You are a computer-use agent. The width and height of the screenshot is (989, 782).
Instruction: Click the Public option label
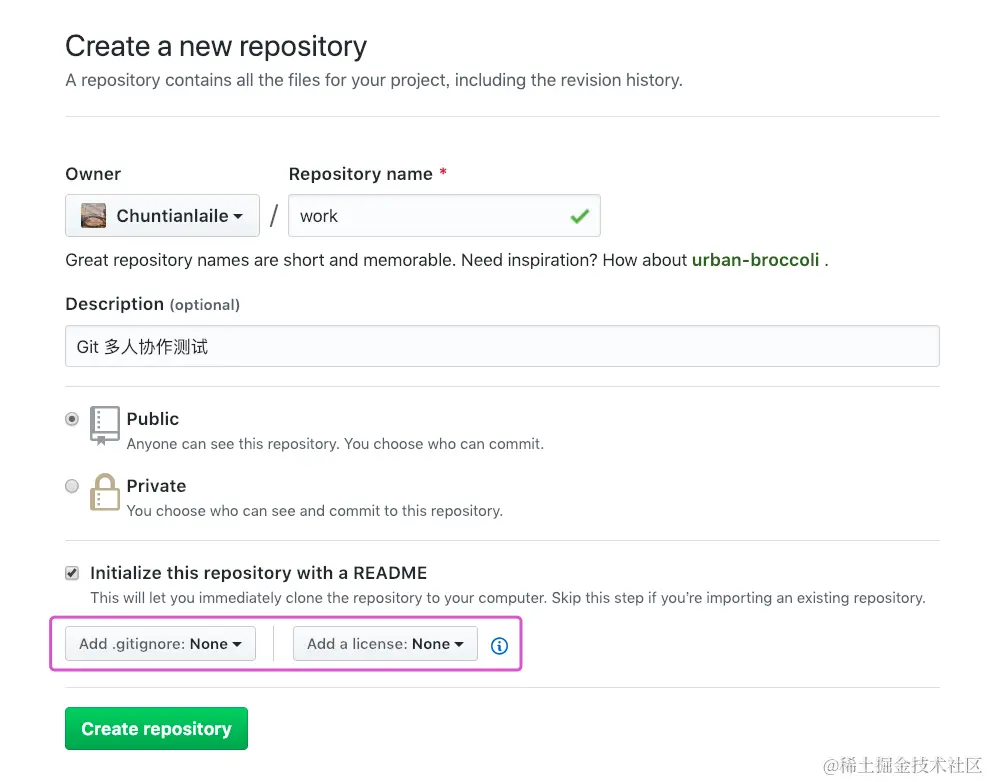coord(153,419)
